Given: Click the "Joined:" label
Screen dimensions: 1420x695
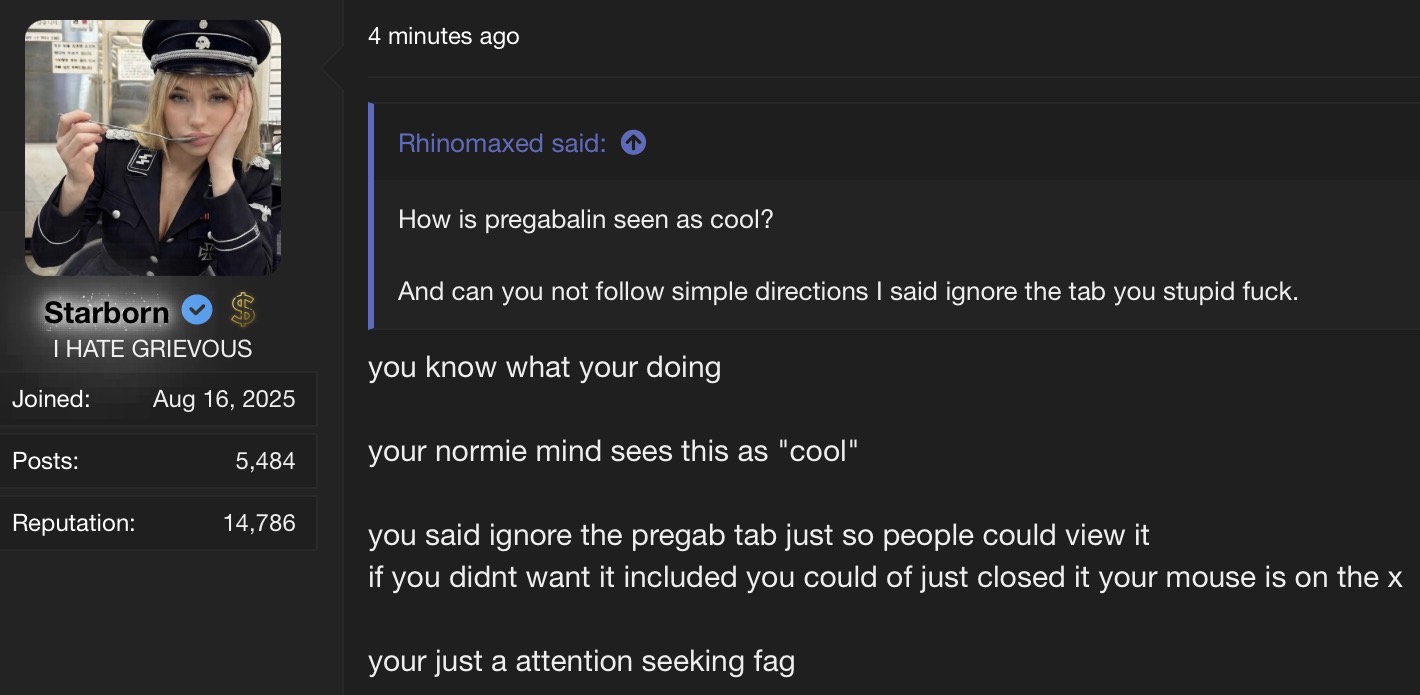Looking at the screenshot, I should (51, 399).
